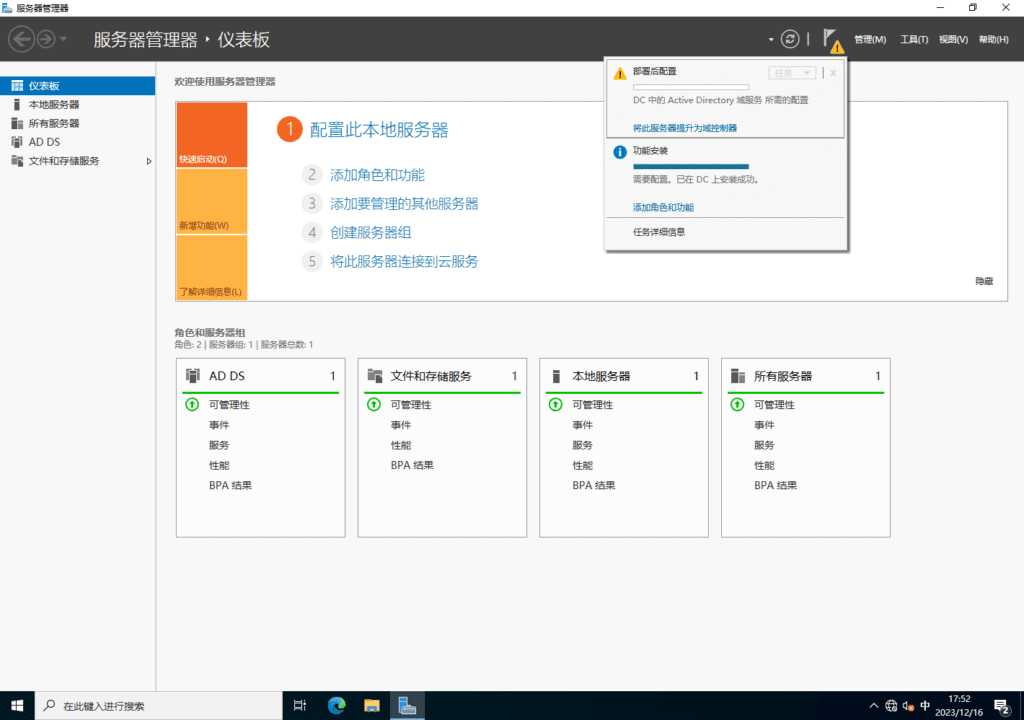Click 配置此本地服务器 link
The height and width of the screenshot is (720, 1024).
coord(379,130)
